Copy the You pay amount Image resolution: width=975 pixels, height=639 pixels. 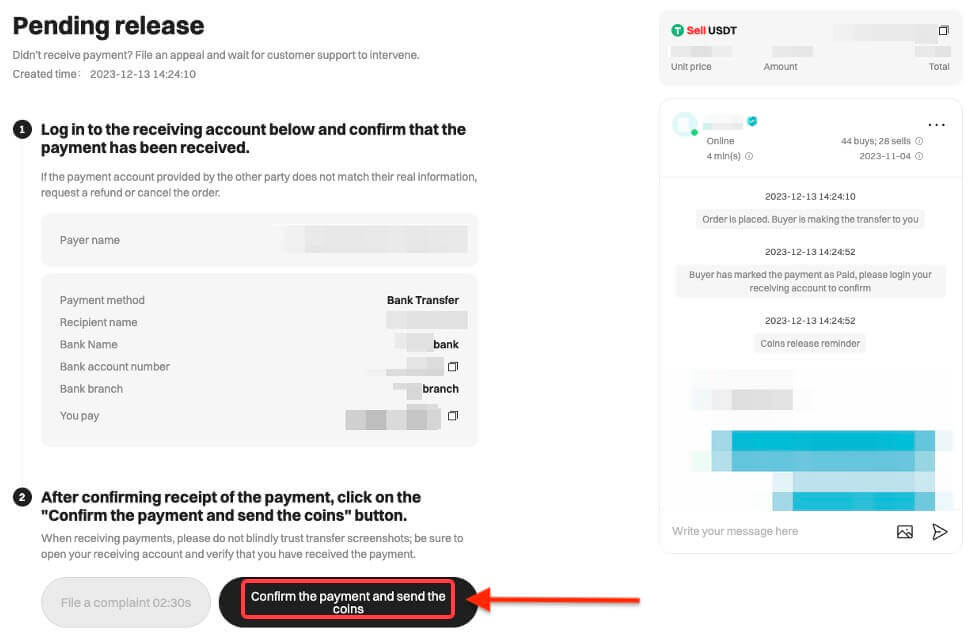[x=453, y=415]
